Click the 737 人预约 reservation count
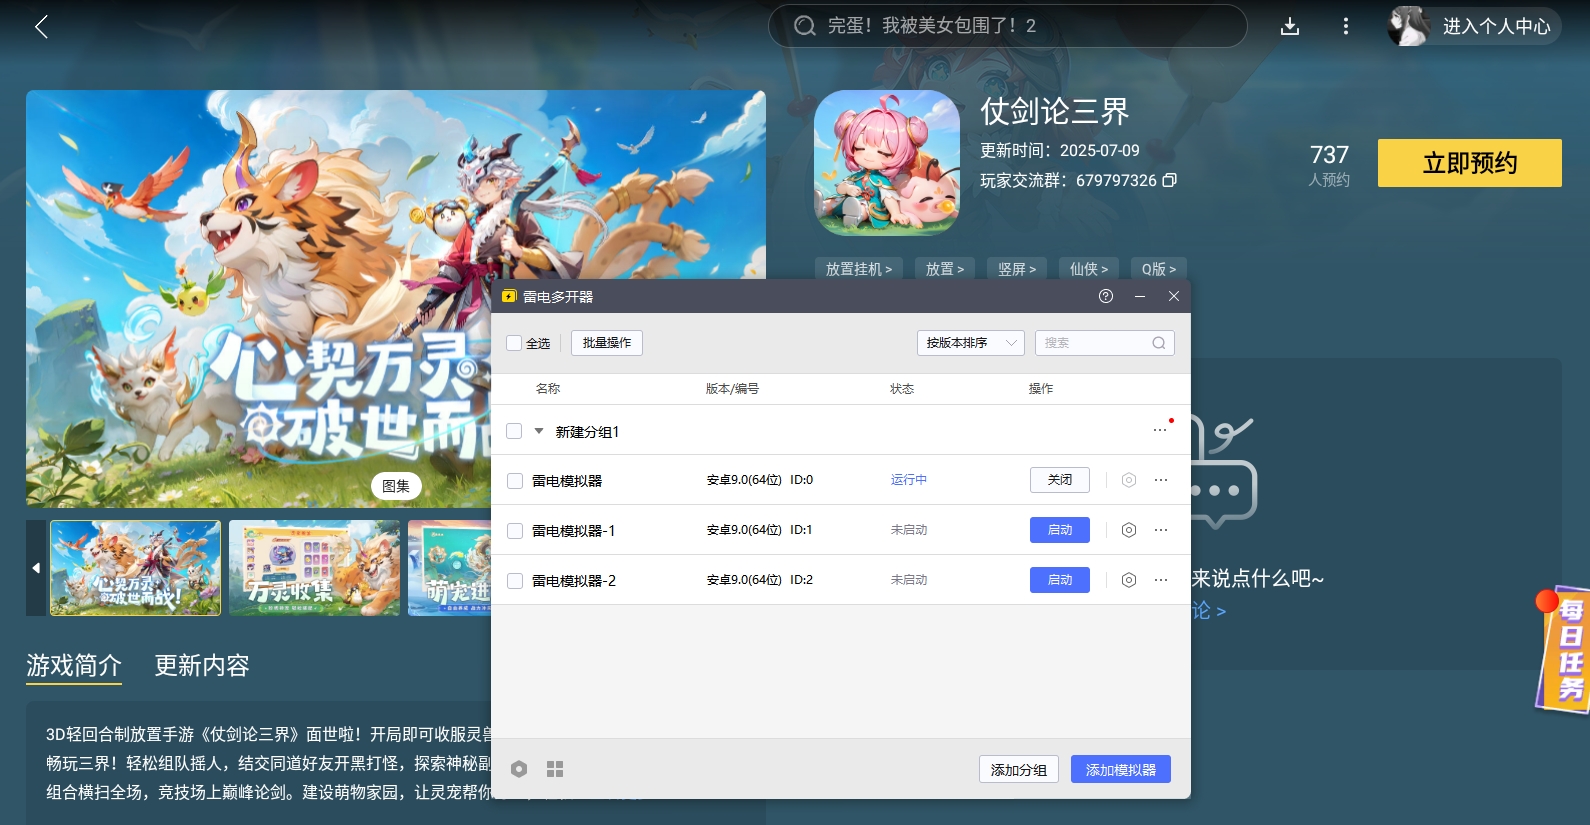This screenshot has width=1590, height=825. 1329,165
